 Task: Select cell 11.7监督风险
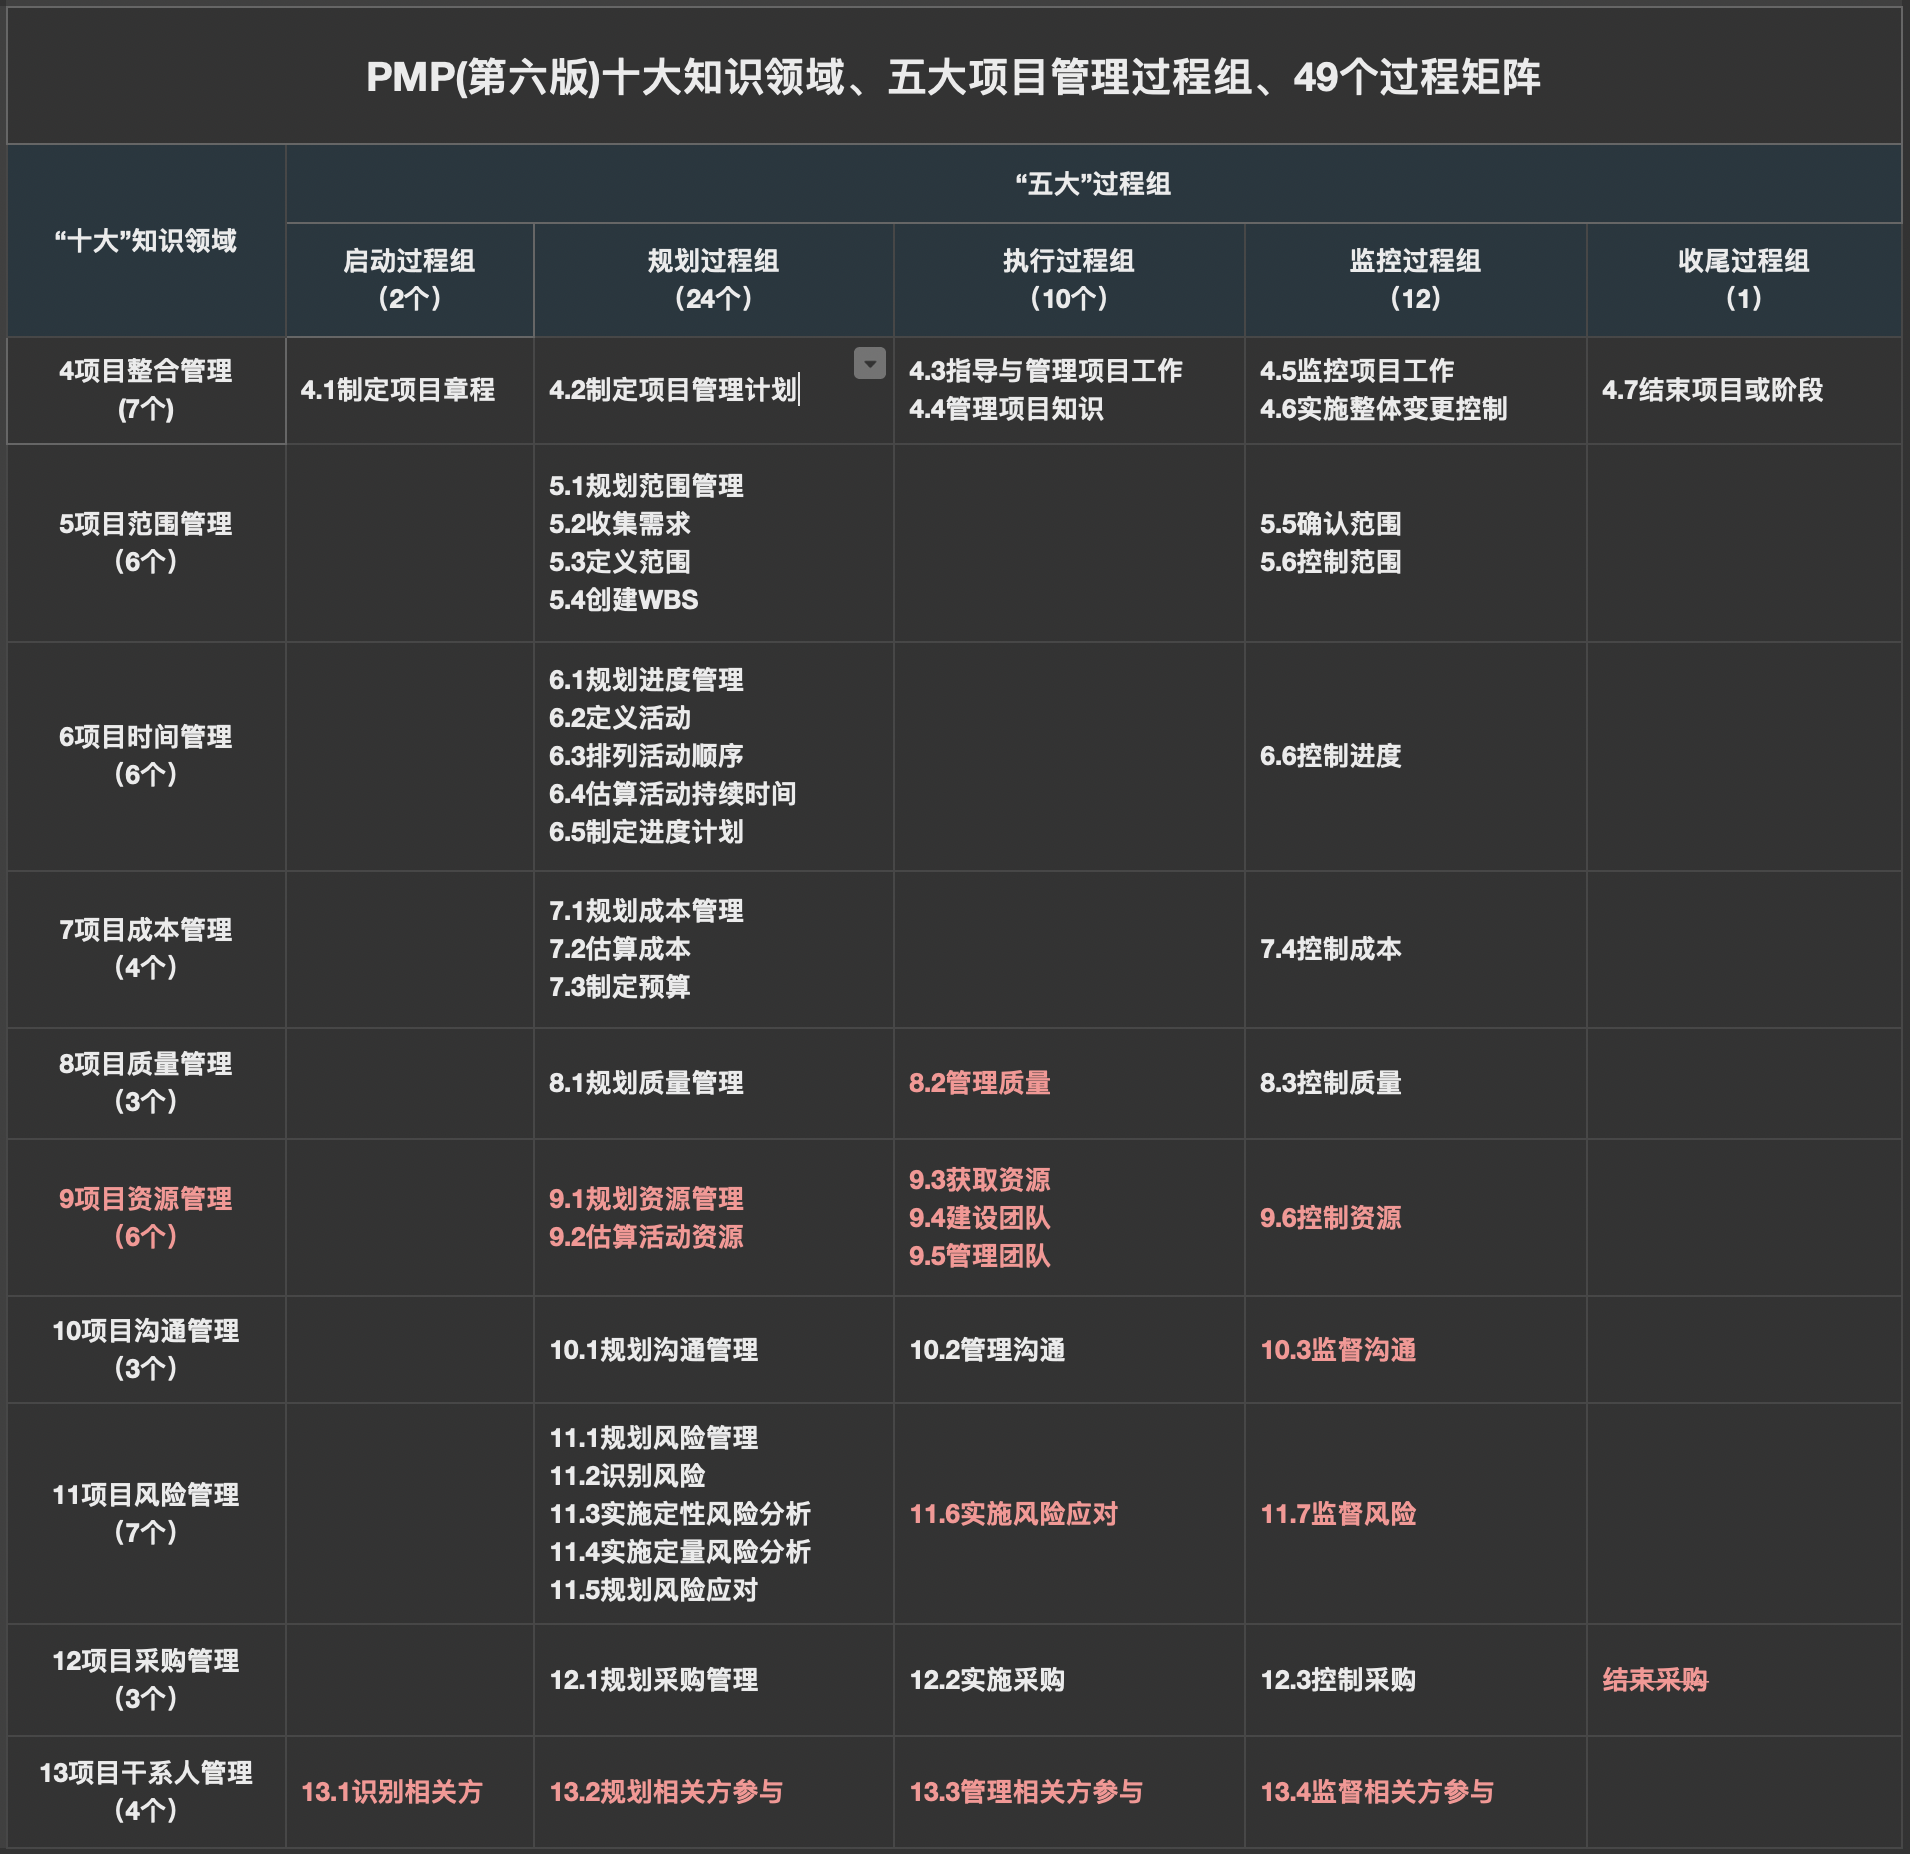point(1415,1514)
